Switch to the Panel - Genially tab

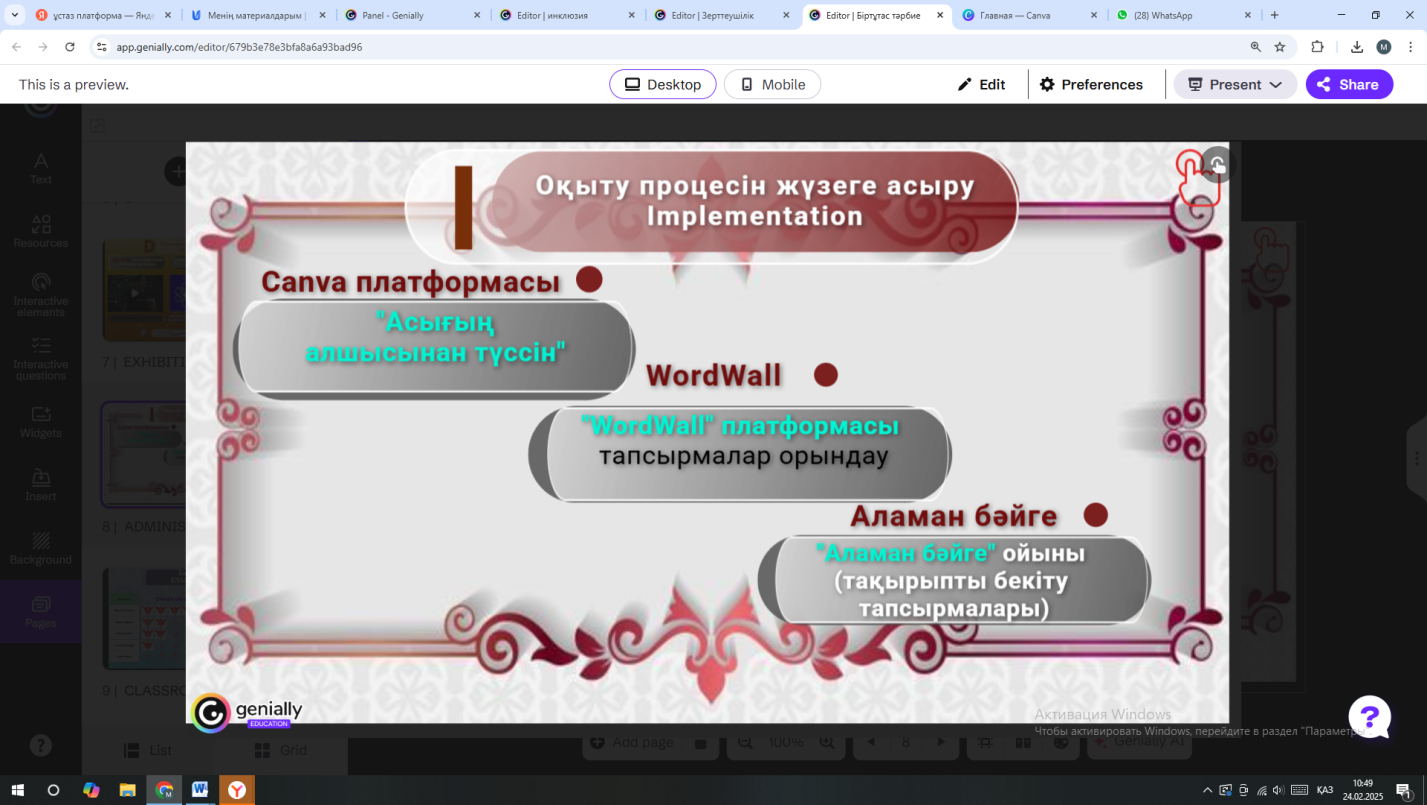(x=413, y=15)
